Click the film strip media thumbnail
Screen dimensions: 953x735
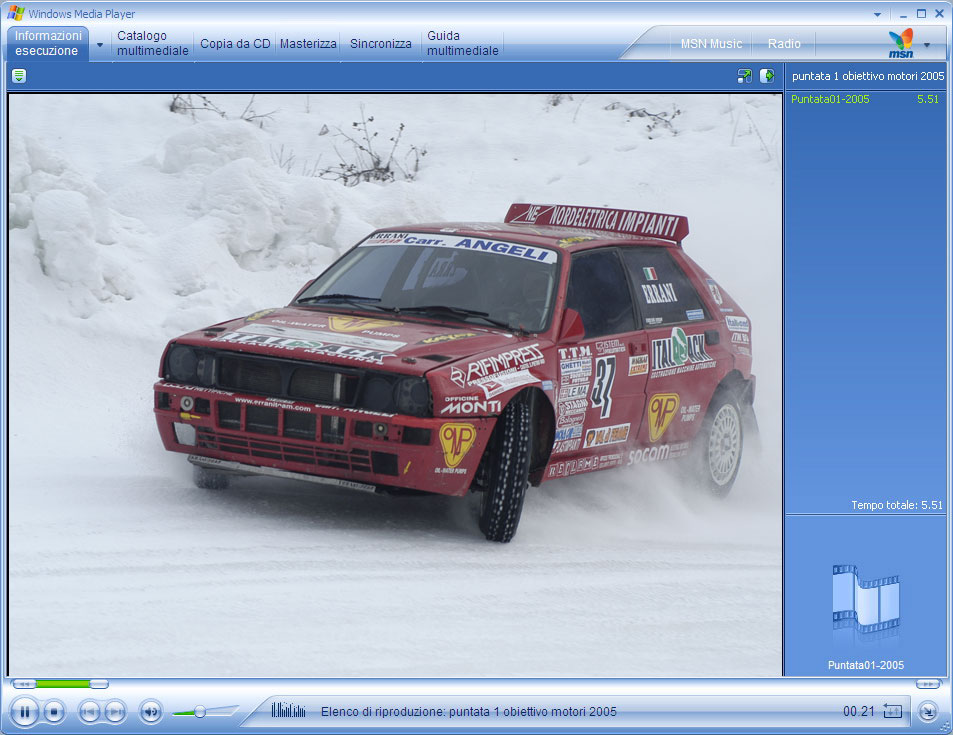[865, 599]
